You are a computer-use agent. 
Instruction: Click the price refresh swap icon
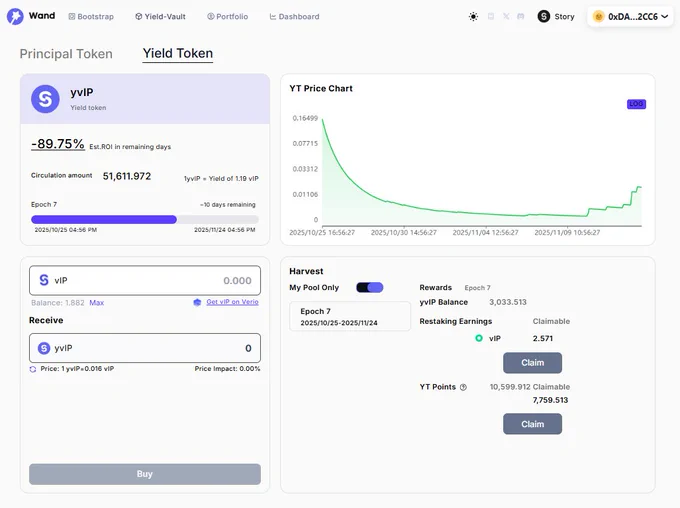33,369
